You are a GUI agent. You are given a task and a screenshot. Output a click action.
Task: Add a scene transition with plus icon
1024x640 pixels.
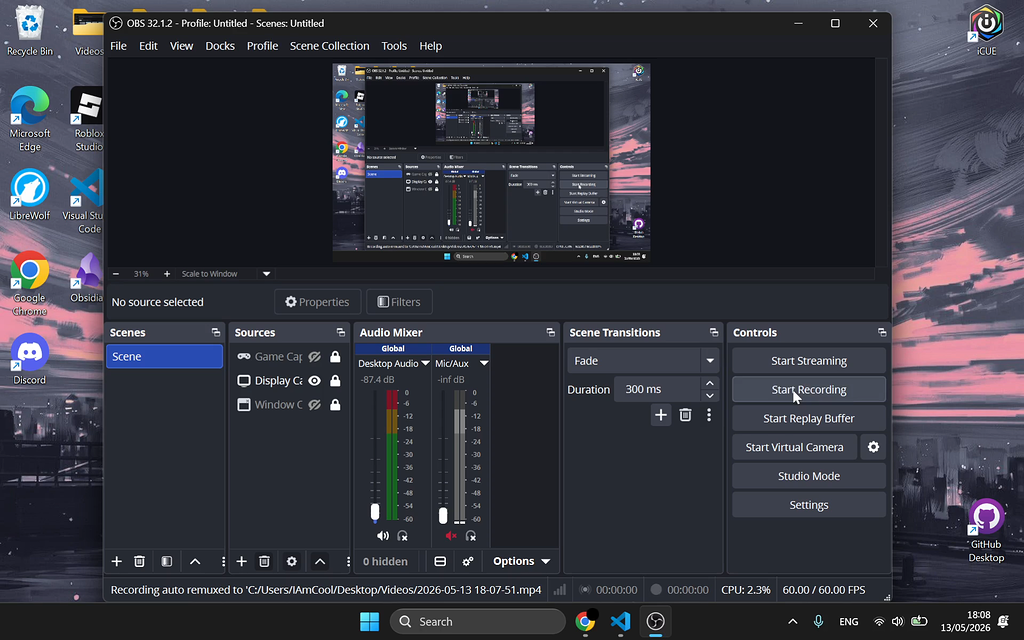(x=661, y=415)
